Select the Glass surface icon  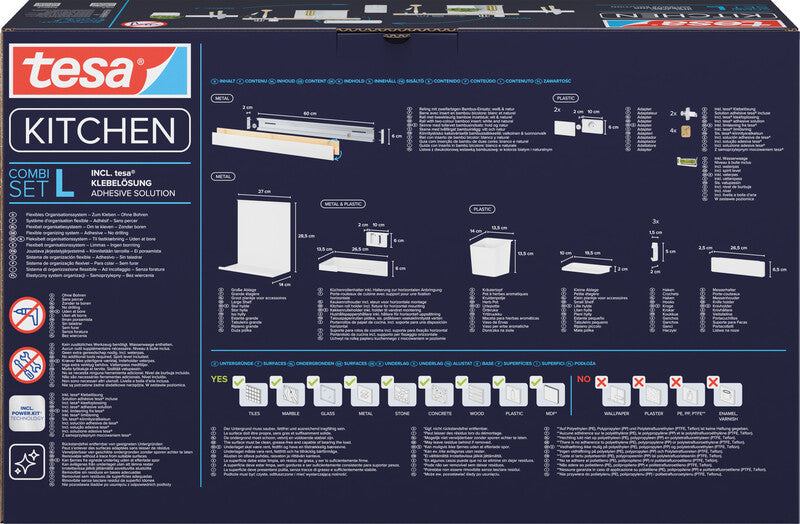[328, 395]
